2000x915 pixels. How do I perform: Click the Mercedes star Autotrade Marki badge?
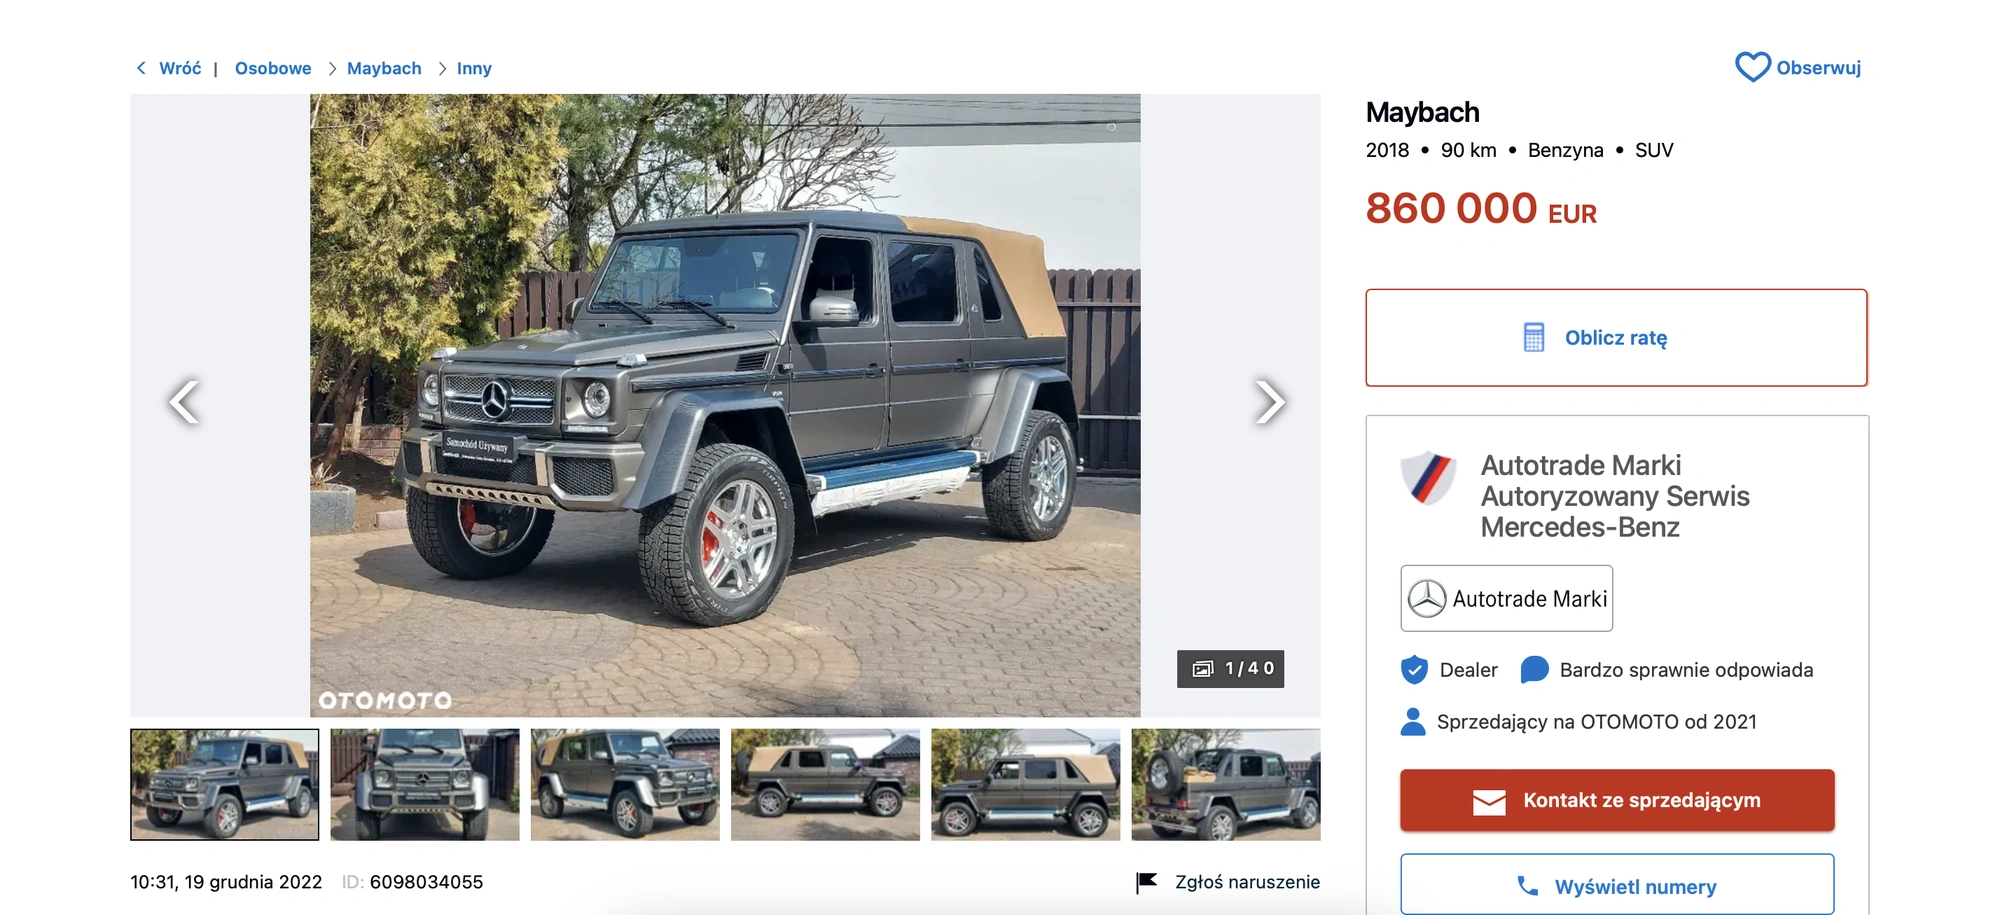tap(1506, 598)
